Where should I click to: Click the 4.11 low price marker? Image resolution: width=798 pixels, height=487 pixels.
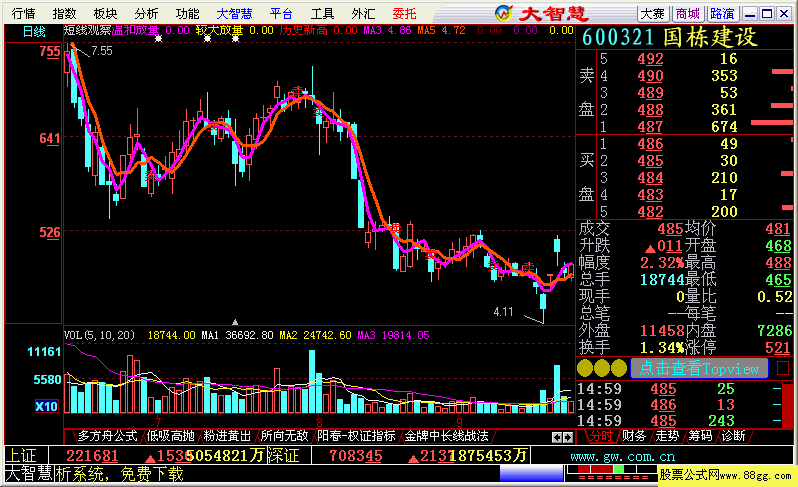coord(503,311)
